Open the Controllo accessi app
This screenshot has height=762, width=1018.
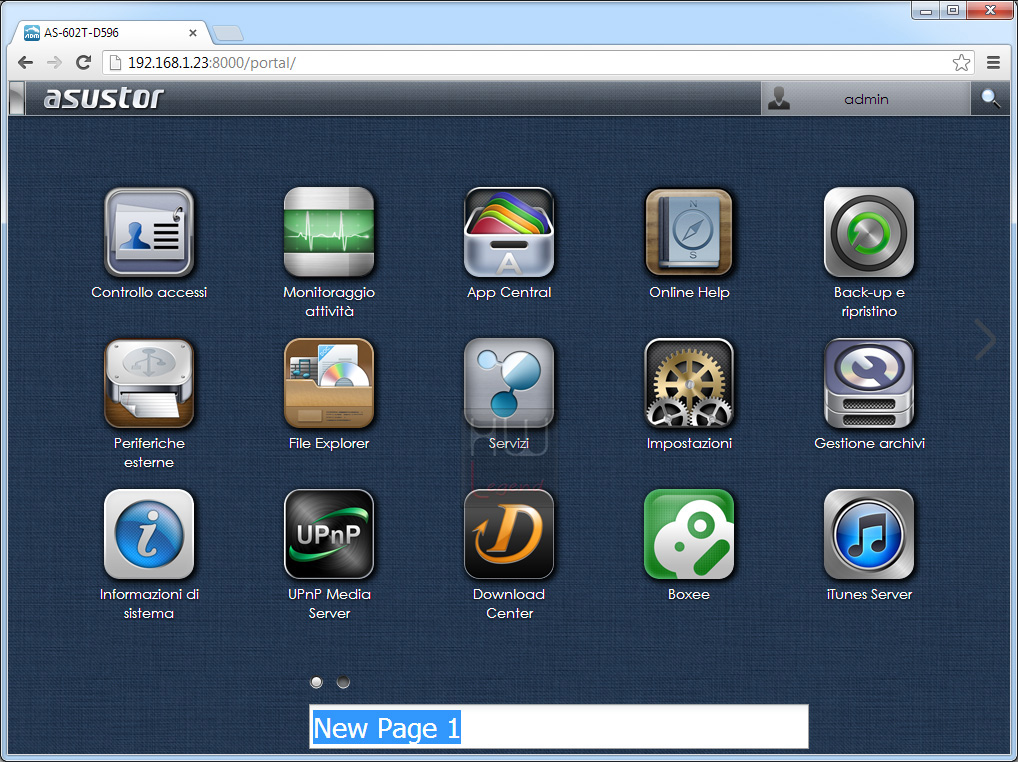click(x=149, y=232)
